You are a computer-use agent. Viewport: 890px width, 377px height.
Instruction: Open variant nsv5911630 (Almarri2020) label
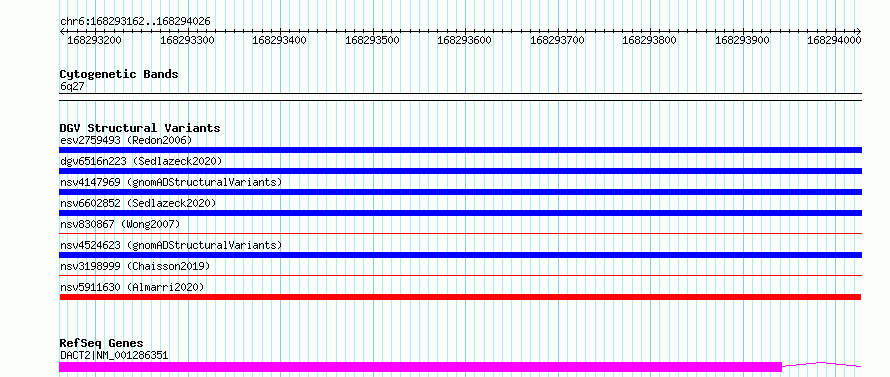[x=132, y=287]
